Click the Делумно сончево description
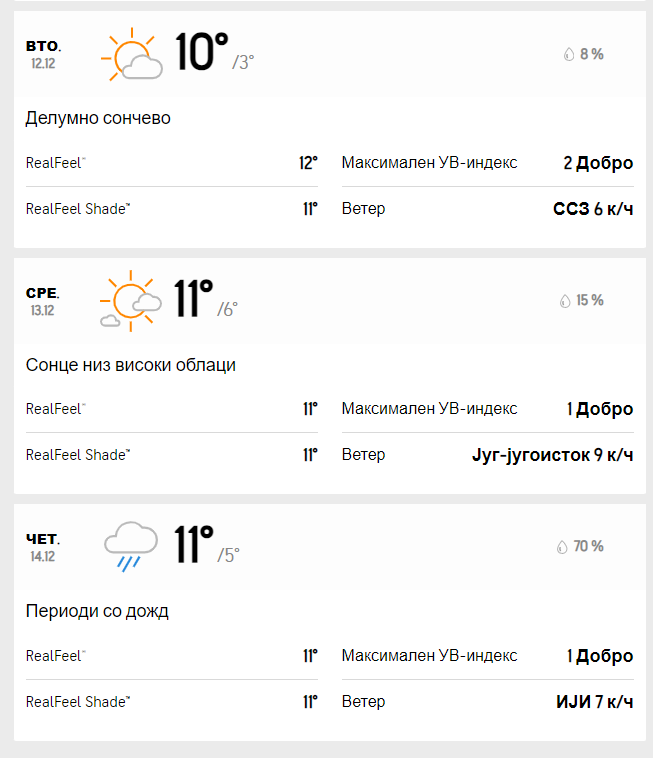The width and height of the screenshot is (653, 758). pyautogui.click(x=98, y=119)
